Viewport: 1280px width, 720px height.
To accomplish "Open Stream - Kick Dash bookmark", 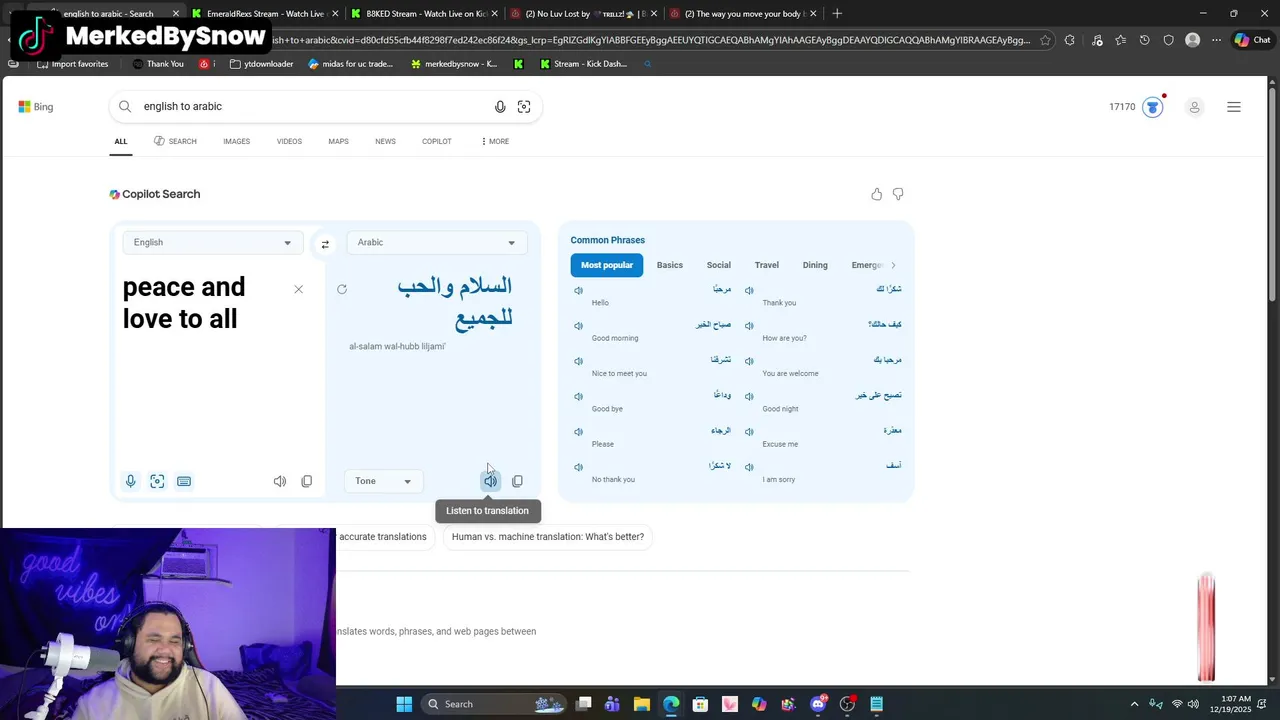I will 583,64.
